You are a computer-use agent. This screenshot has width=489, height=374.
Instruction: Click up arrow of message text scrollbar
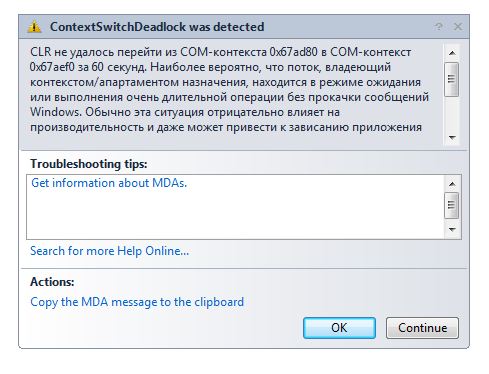tap(452, 53)
